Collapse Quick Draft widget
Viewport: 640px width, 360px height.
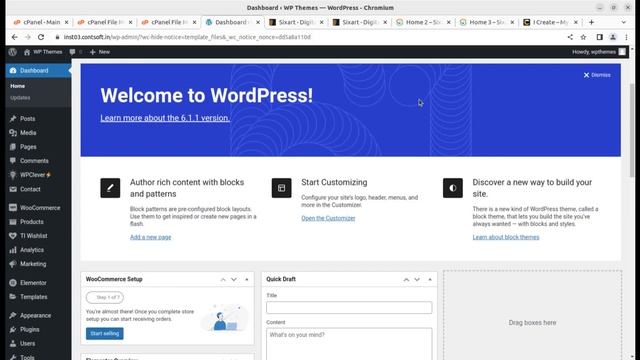430,280
